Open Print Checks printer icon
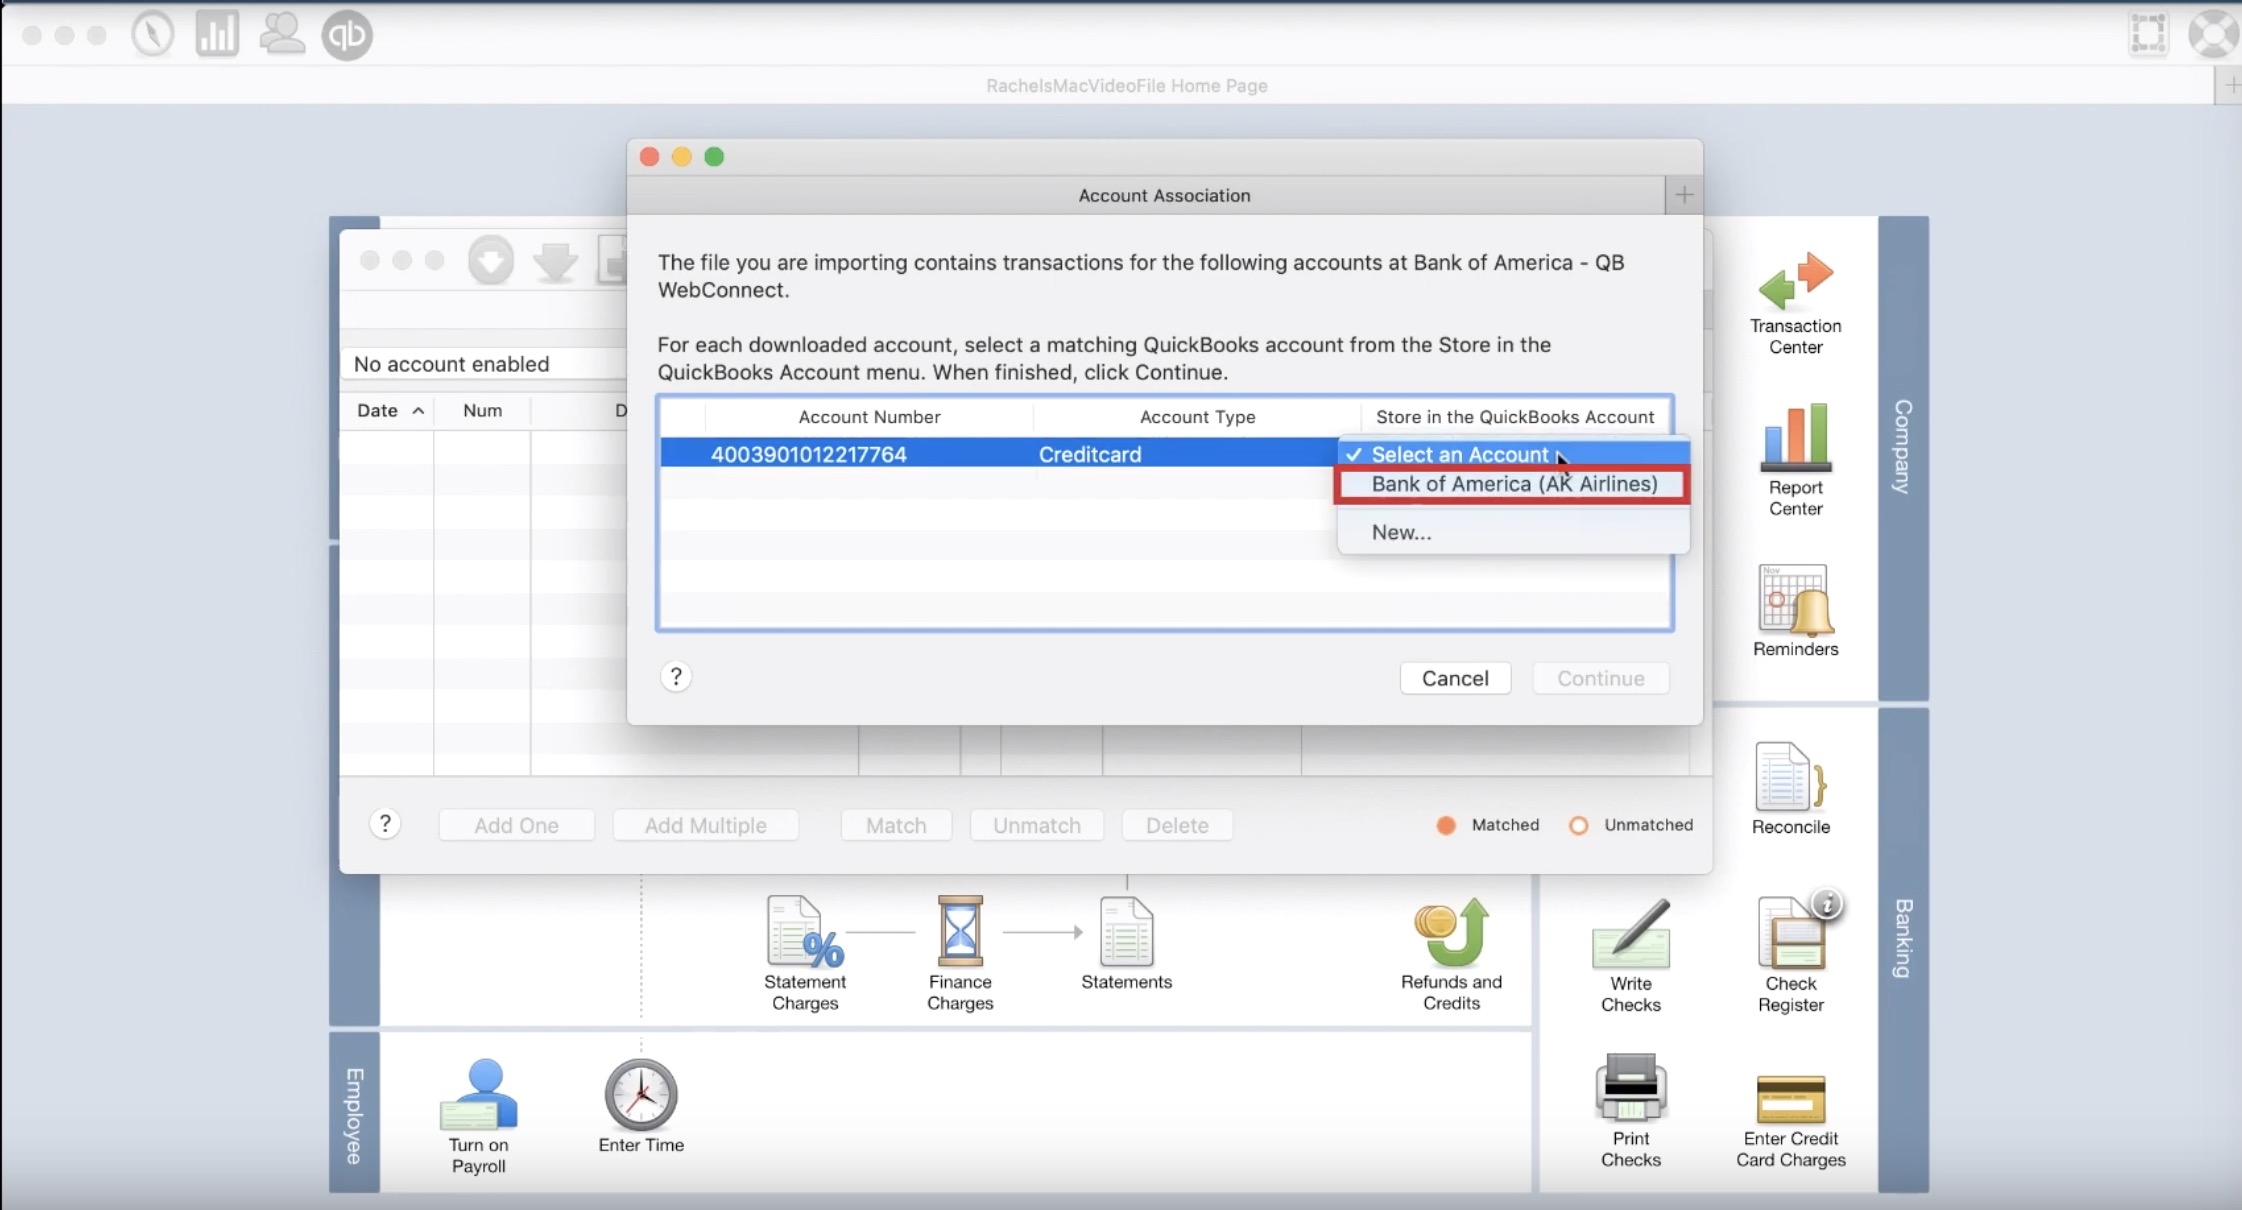 [1630, 1087]
